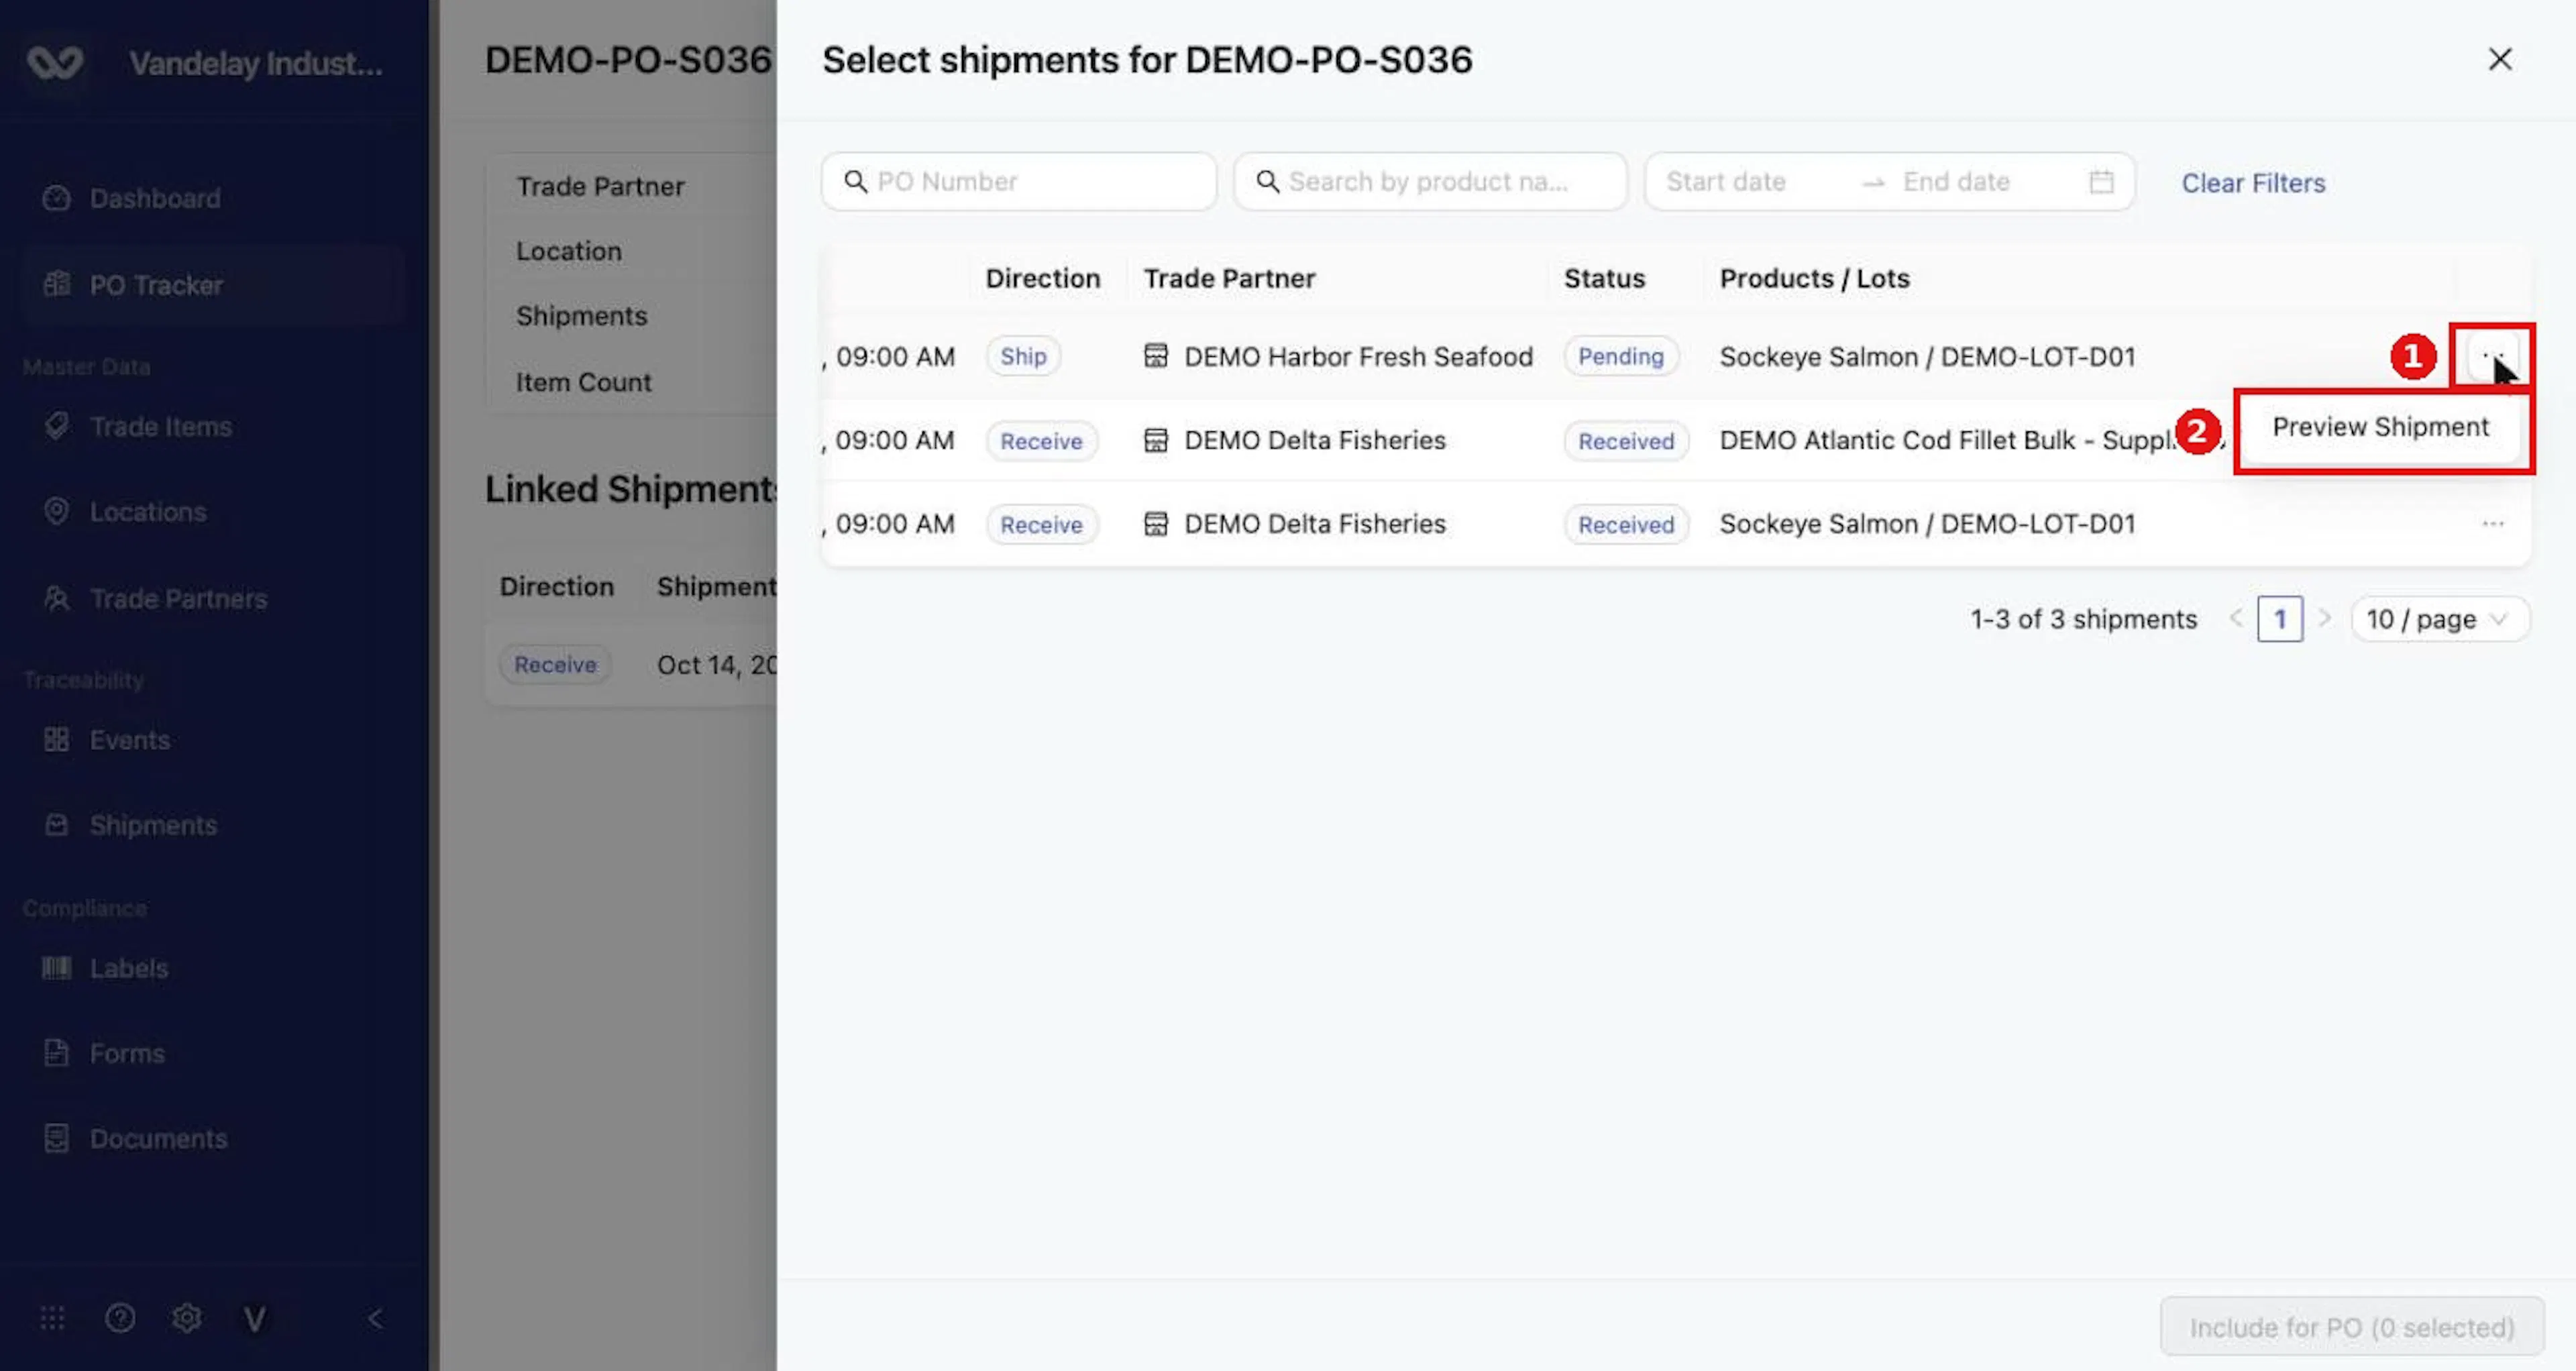The height and width of the screenshot is (1371, 2576).
Task: Open Trade Partners in the sidebar
Action: pos(178,599)
